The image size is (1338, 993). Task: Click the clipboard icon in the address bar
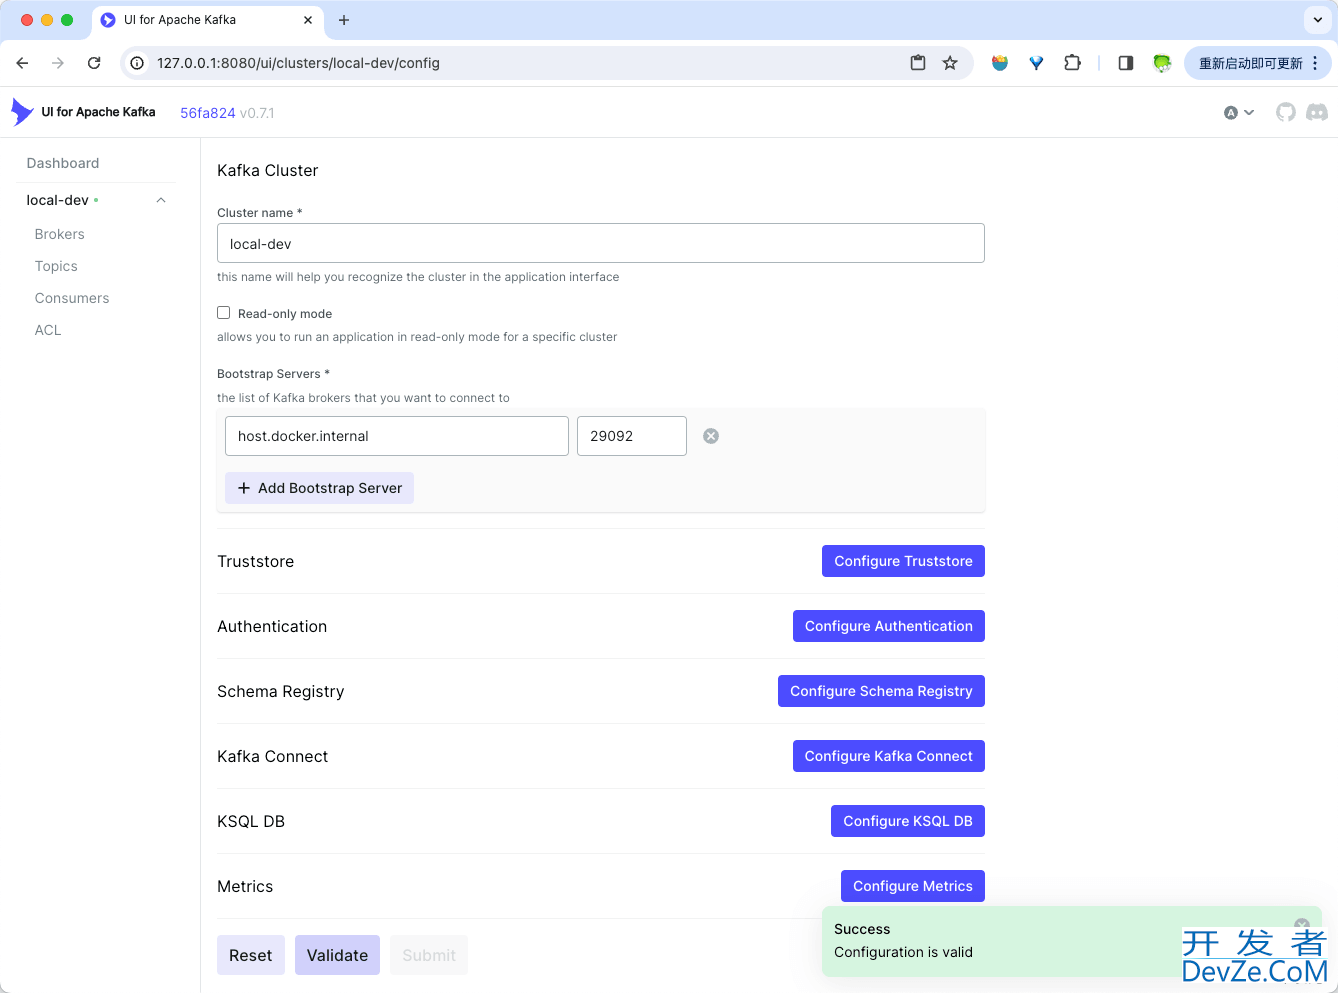pos(918,63)
